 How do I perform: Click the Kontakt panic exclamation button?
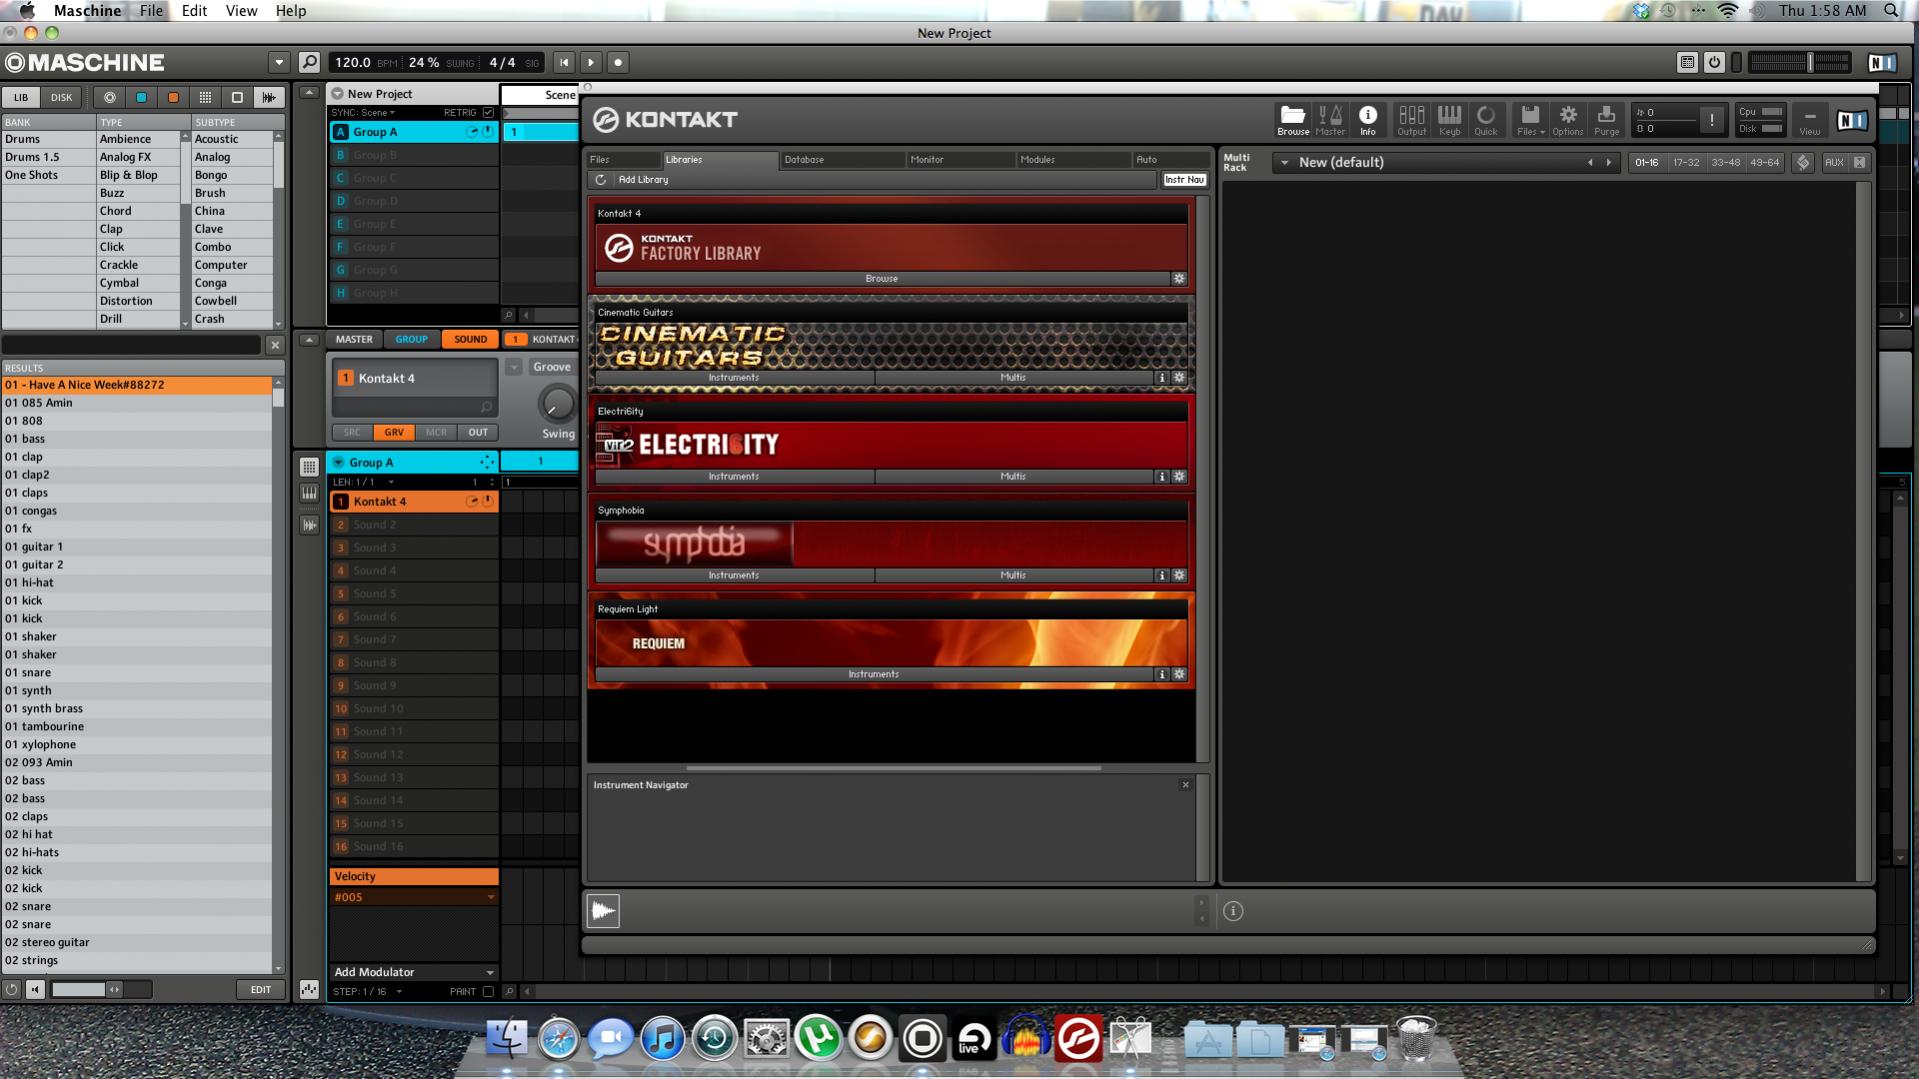pos(1711,120)
